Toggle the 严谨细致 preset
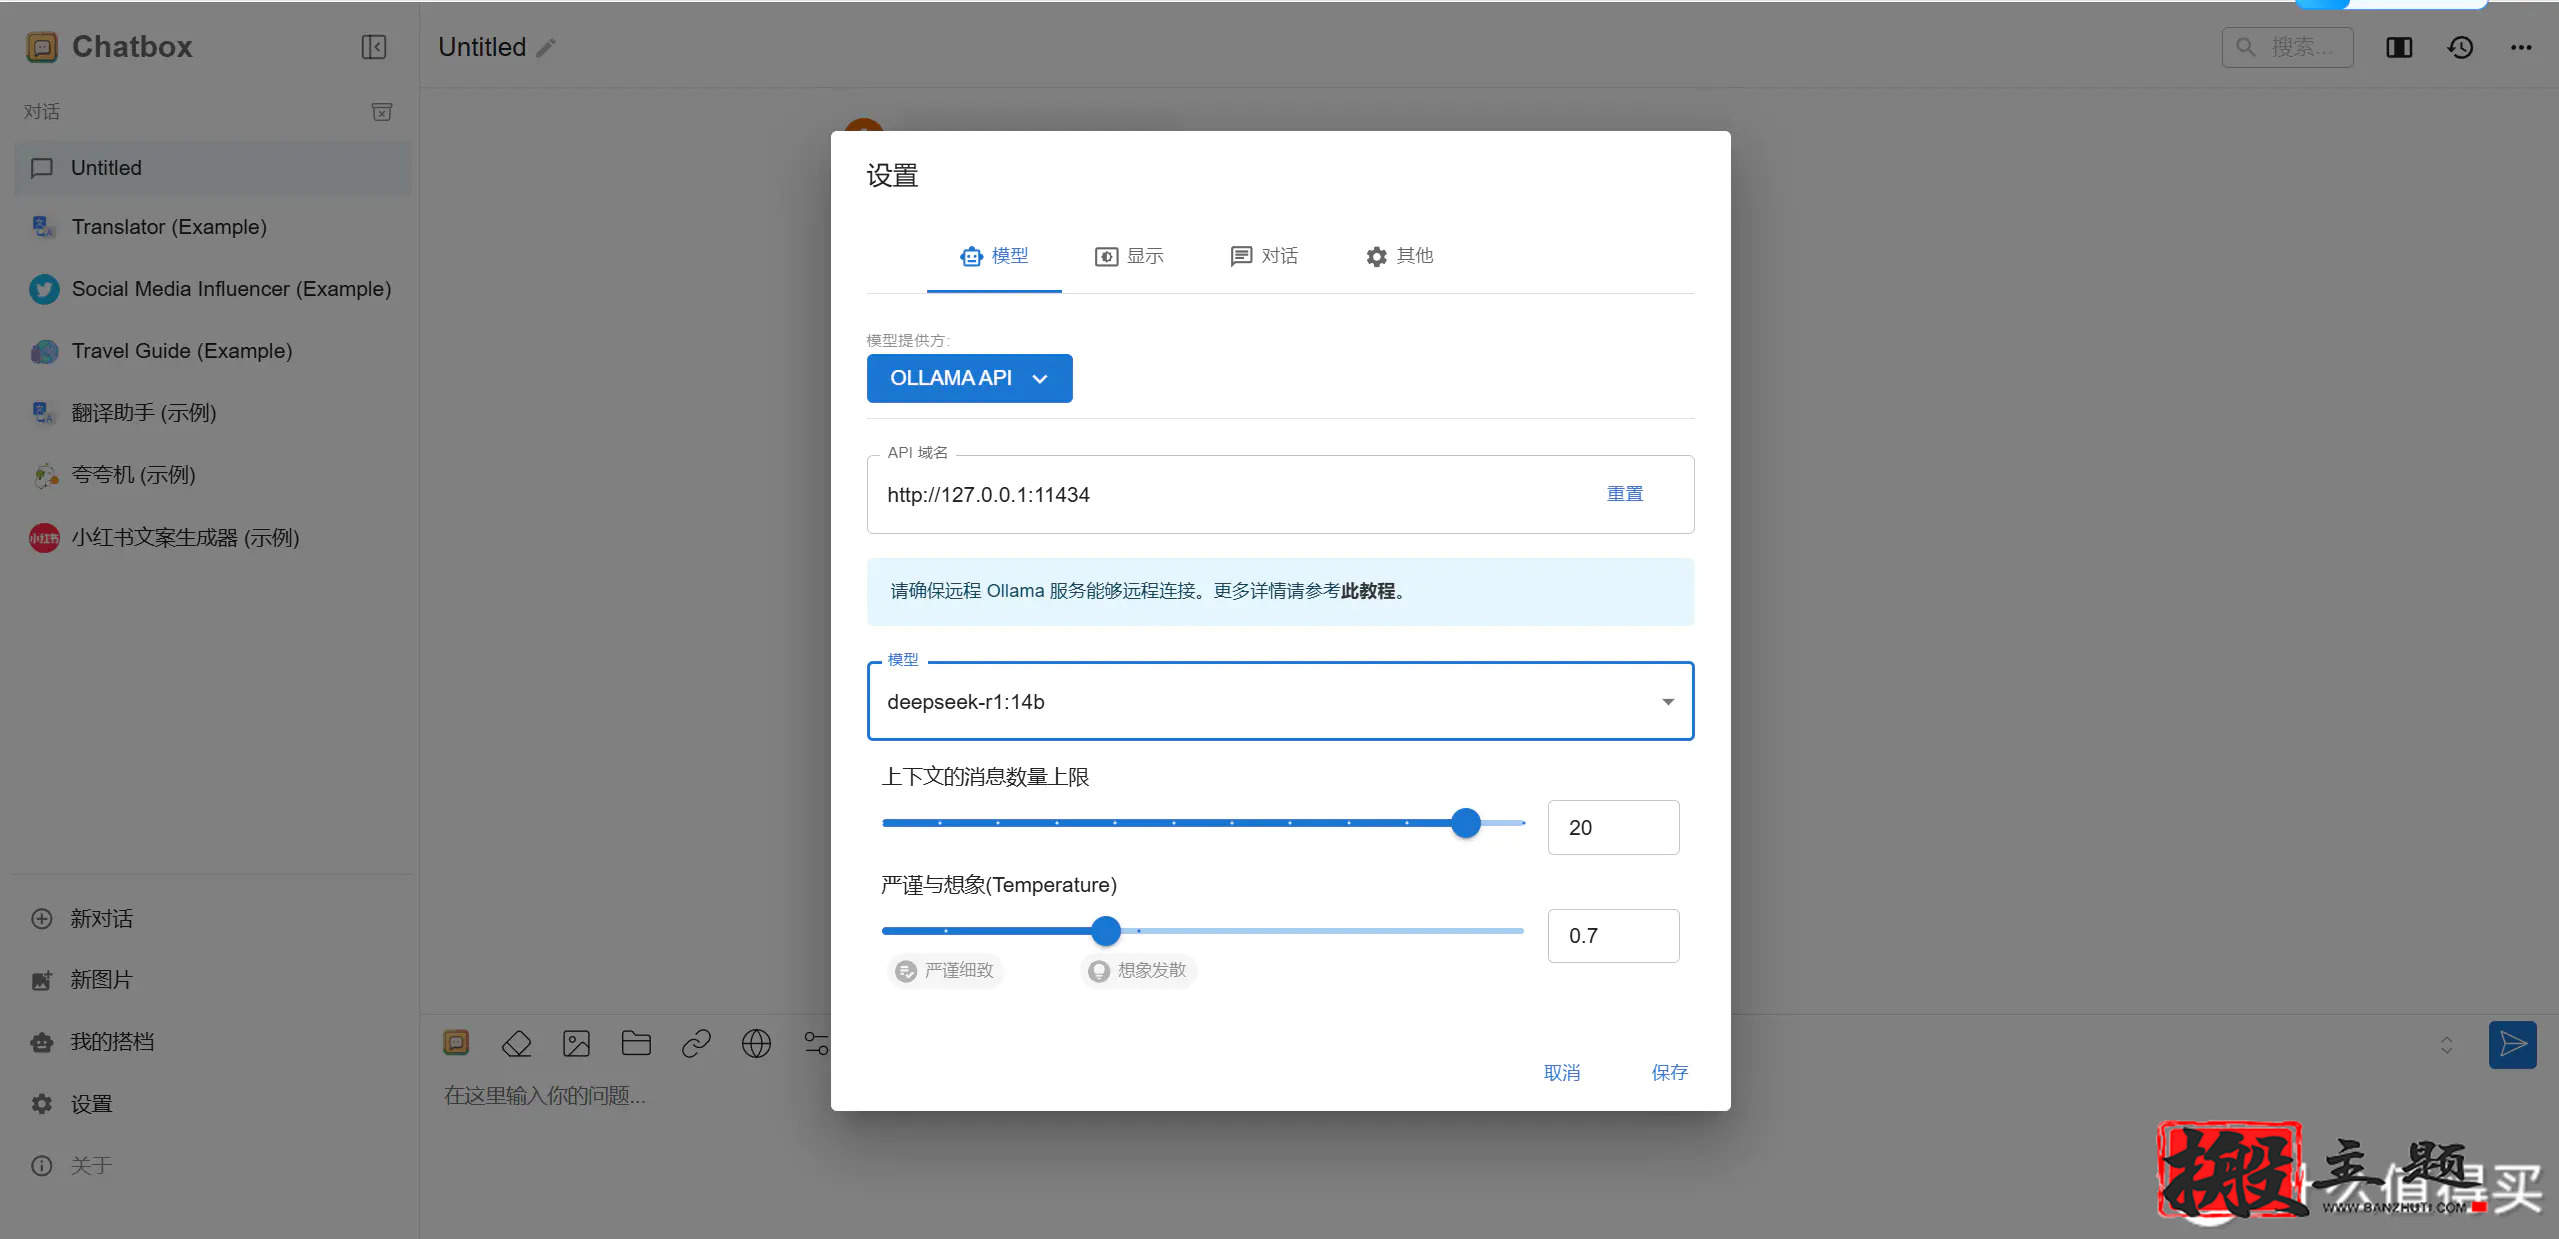The width and height of the screenshot is (2559, 1239). click(944, 970)
